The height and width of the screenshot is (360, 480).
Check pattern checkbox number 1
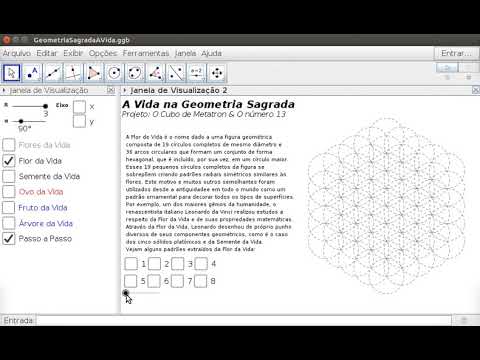pyautogui.click(x=131, y=264)
